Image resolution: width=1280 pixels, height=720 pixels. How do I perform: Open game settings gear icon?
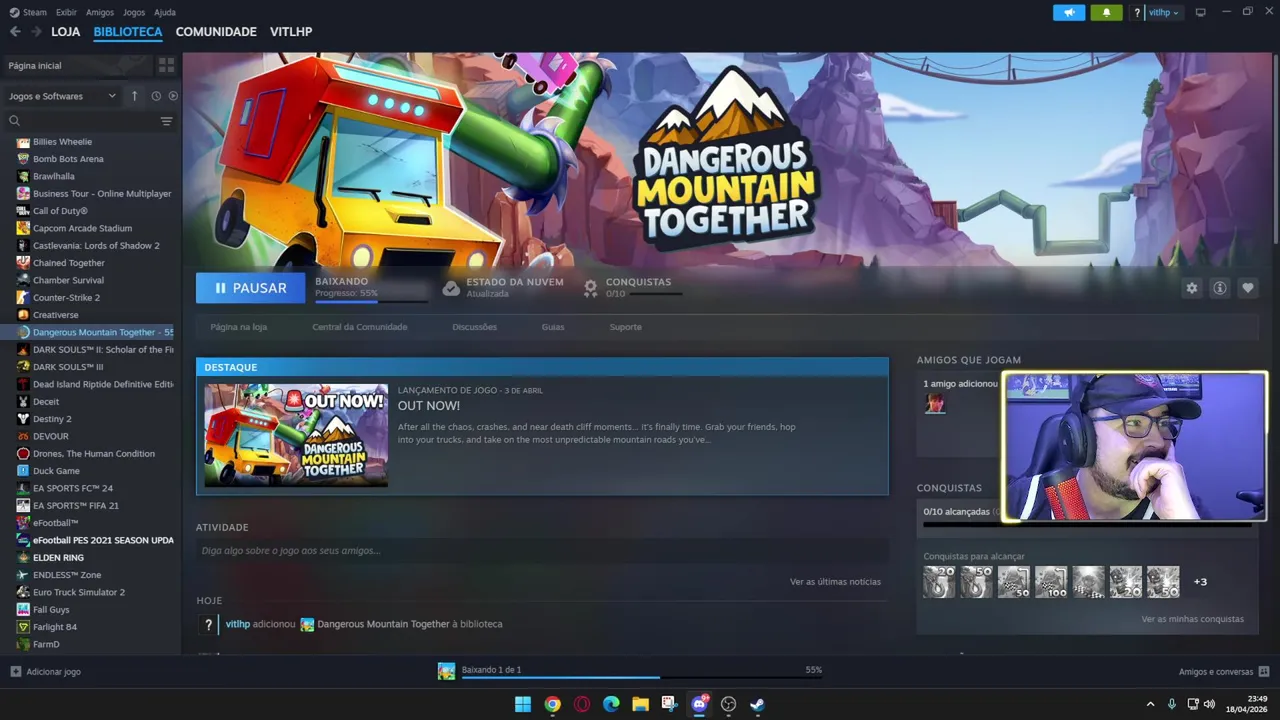click(x=1191, y=288)
